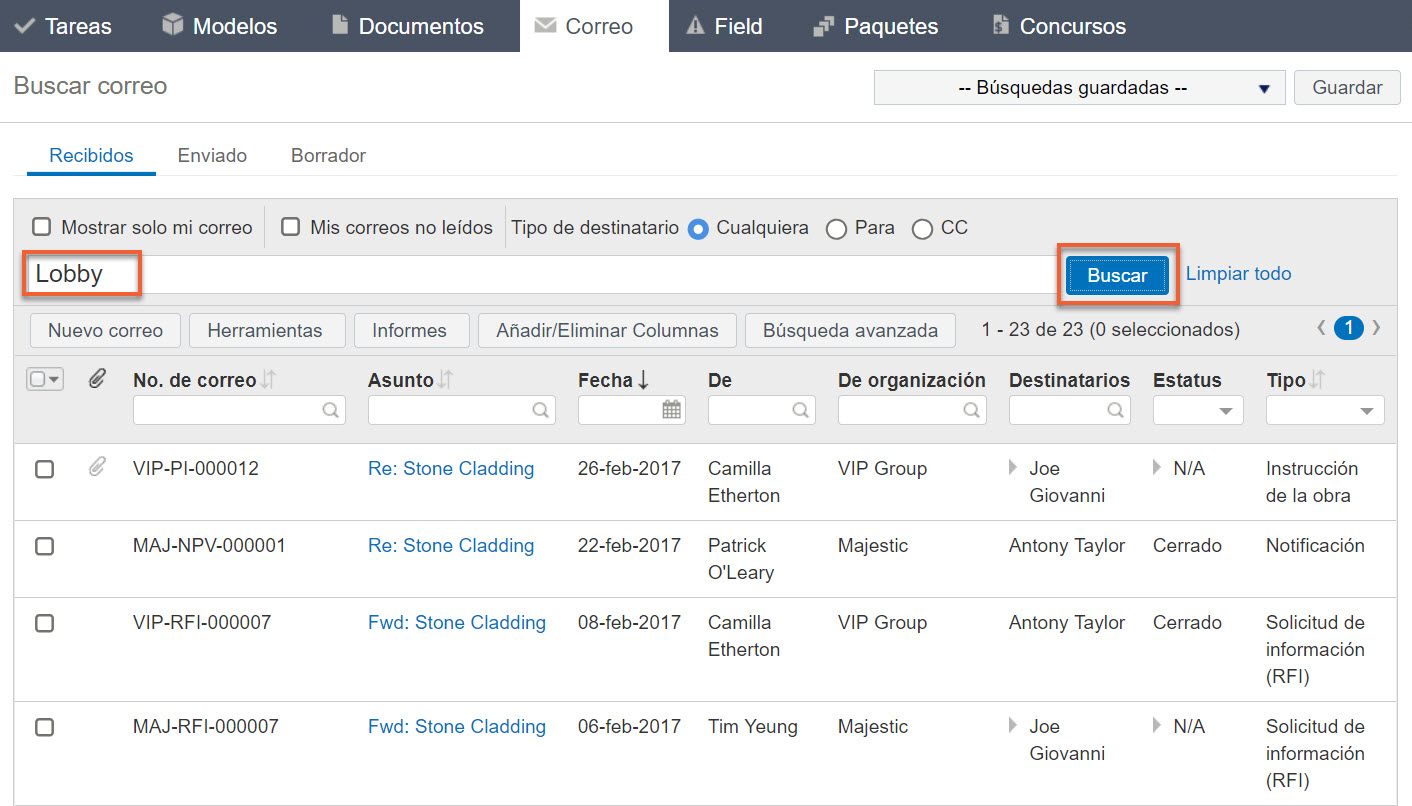Screen dimensions: 1412x806
Task: Switch to the Recibidos mailbox tab
Action: [x=91, y=156]
